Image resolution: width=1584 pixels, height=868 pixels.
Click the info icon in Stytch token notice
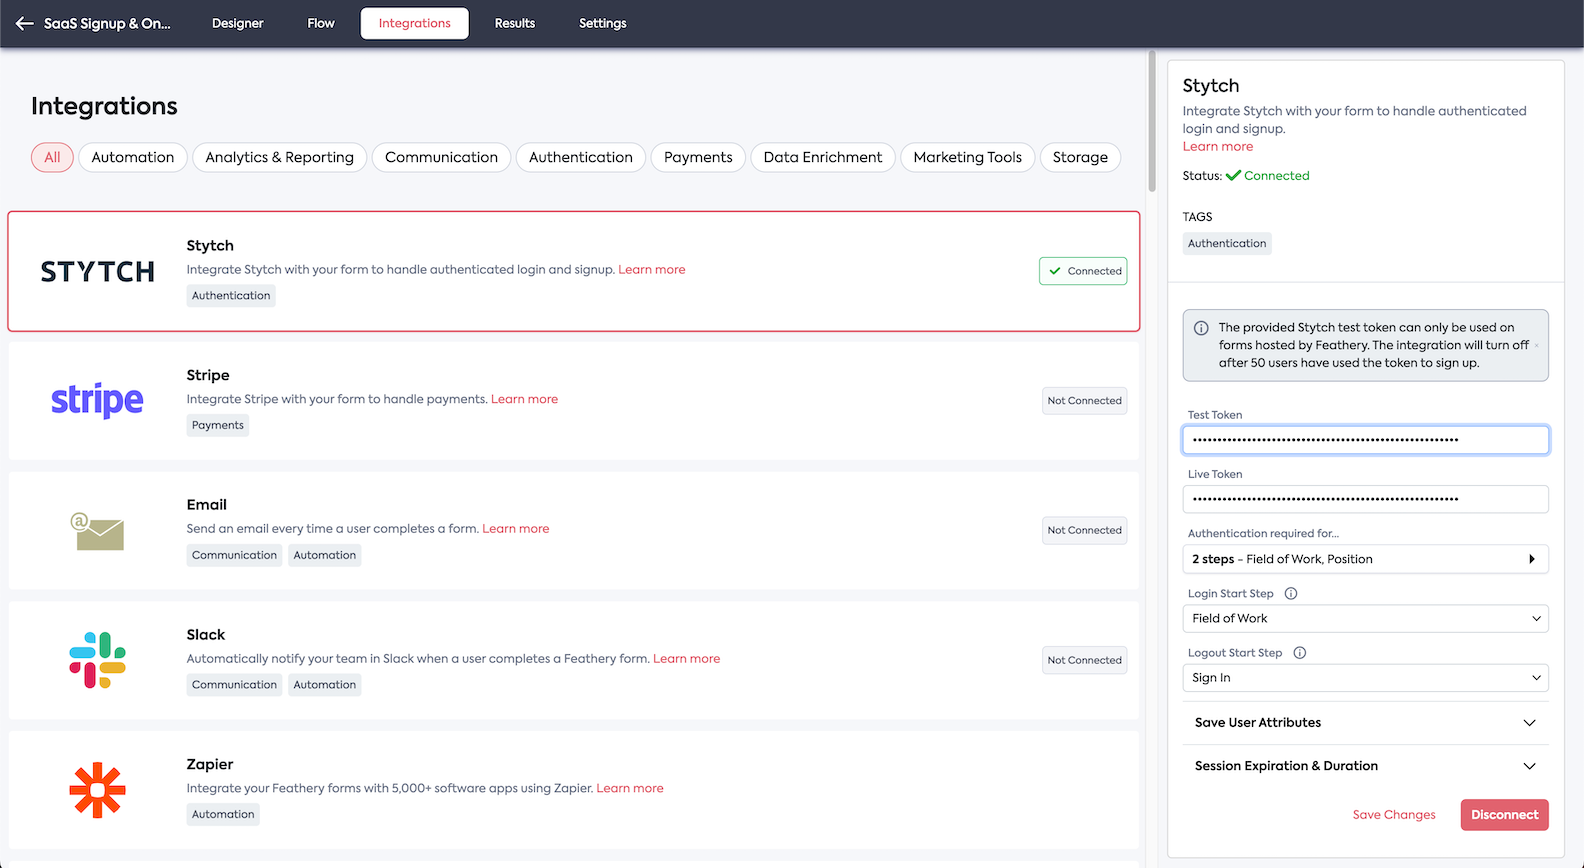click(x=1201, y=328)
